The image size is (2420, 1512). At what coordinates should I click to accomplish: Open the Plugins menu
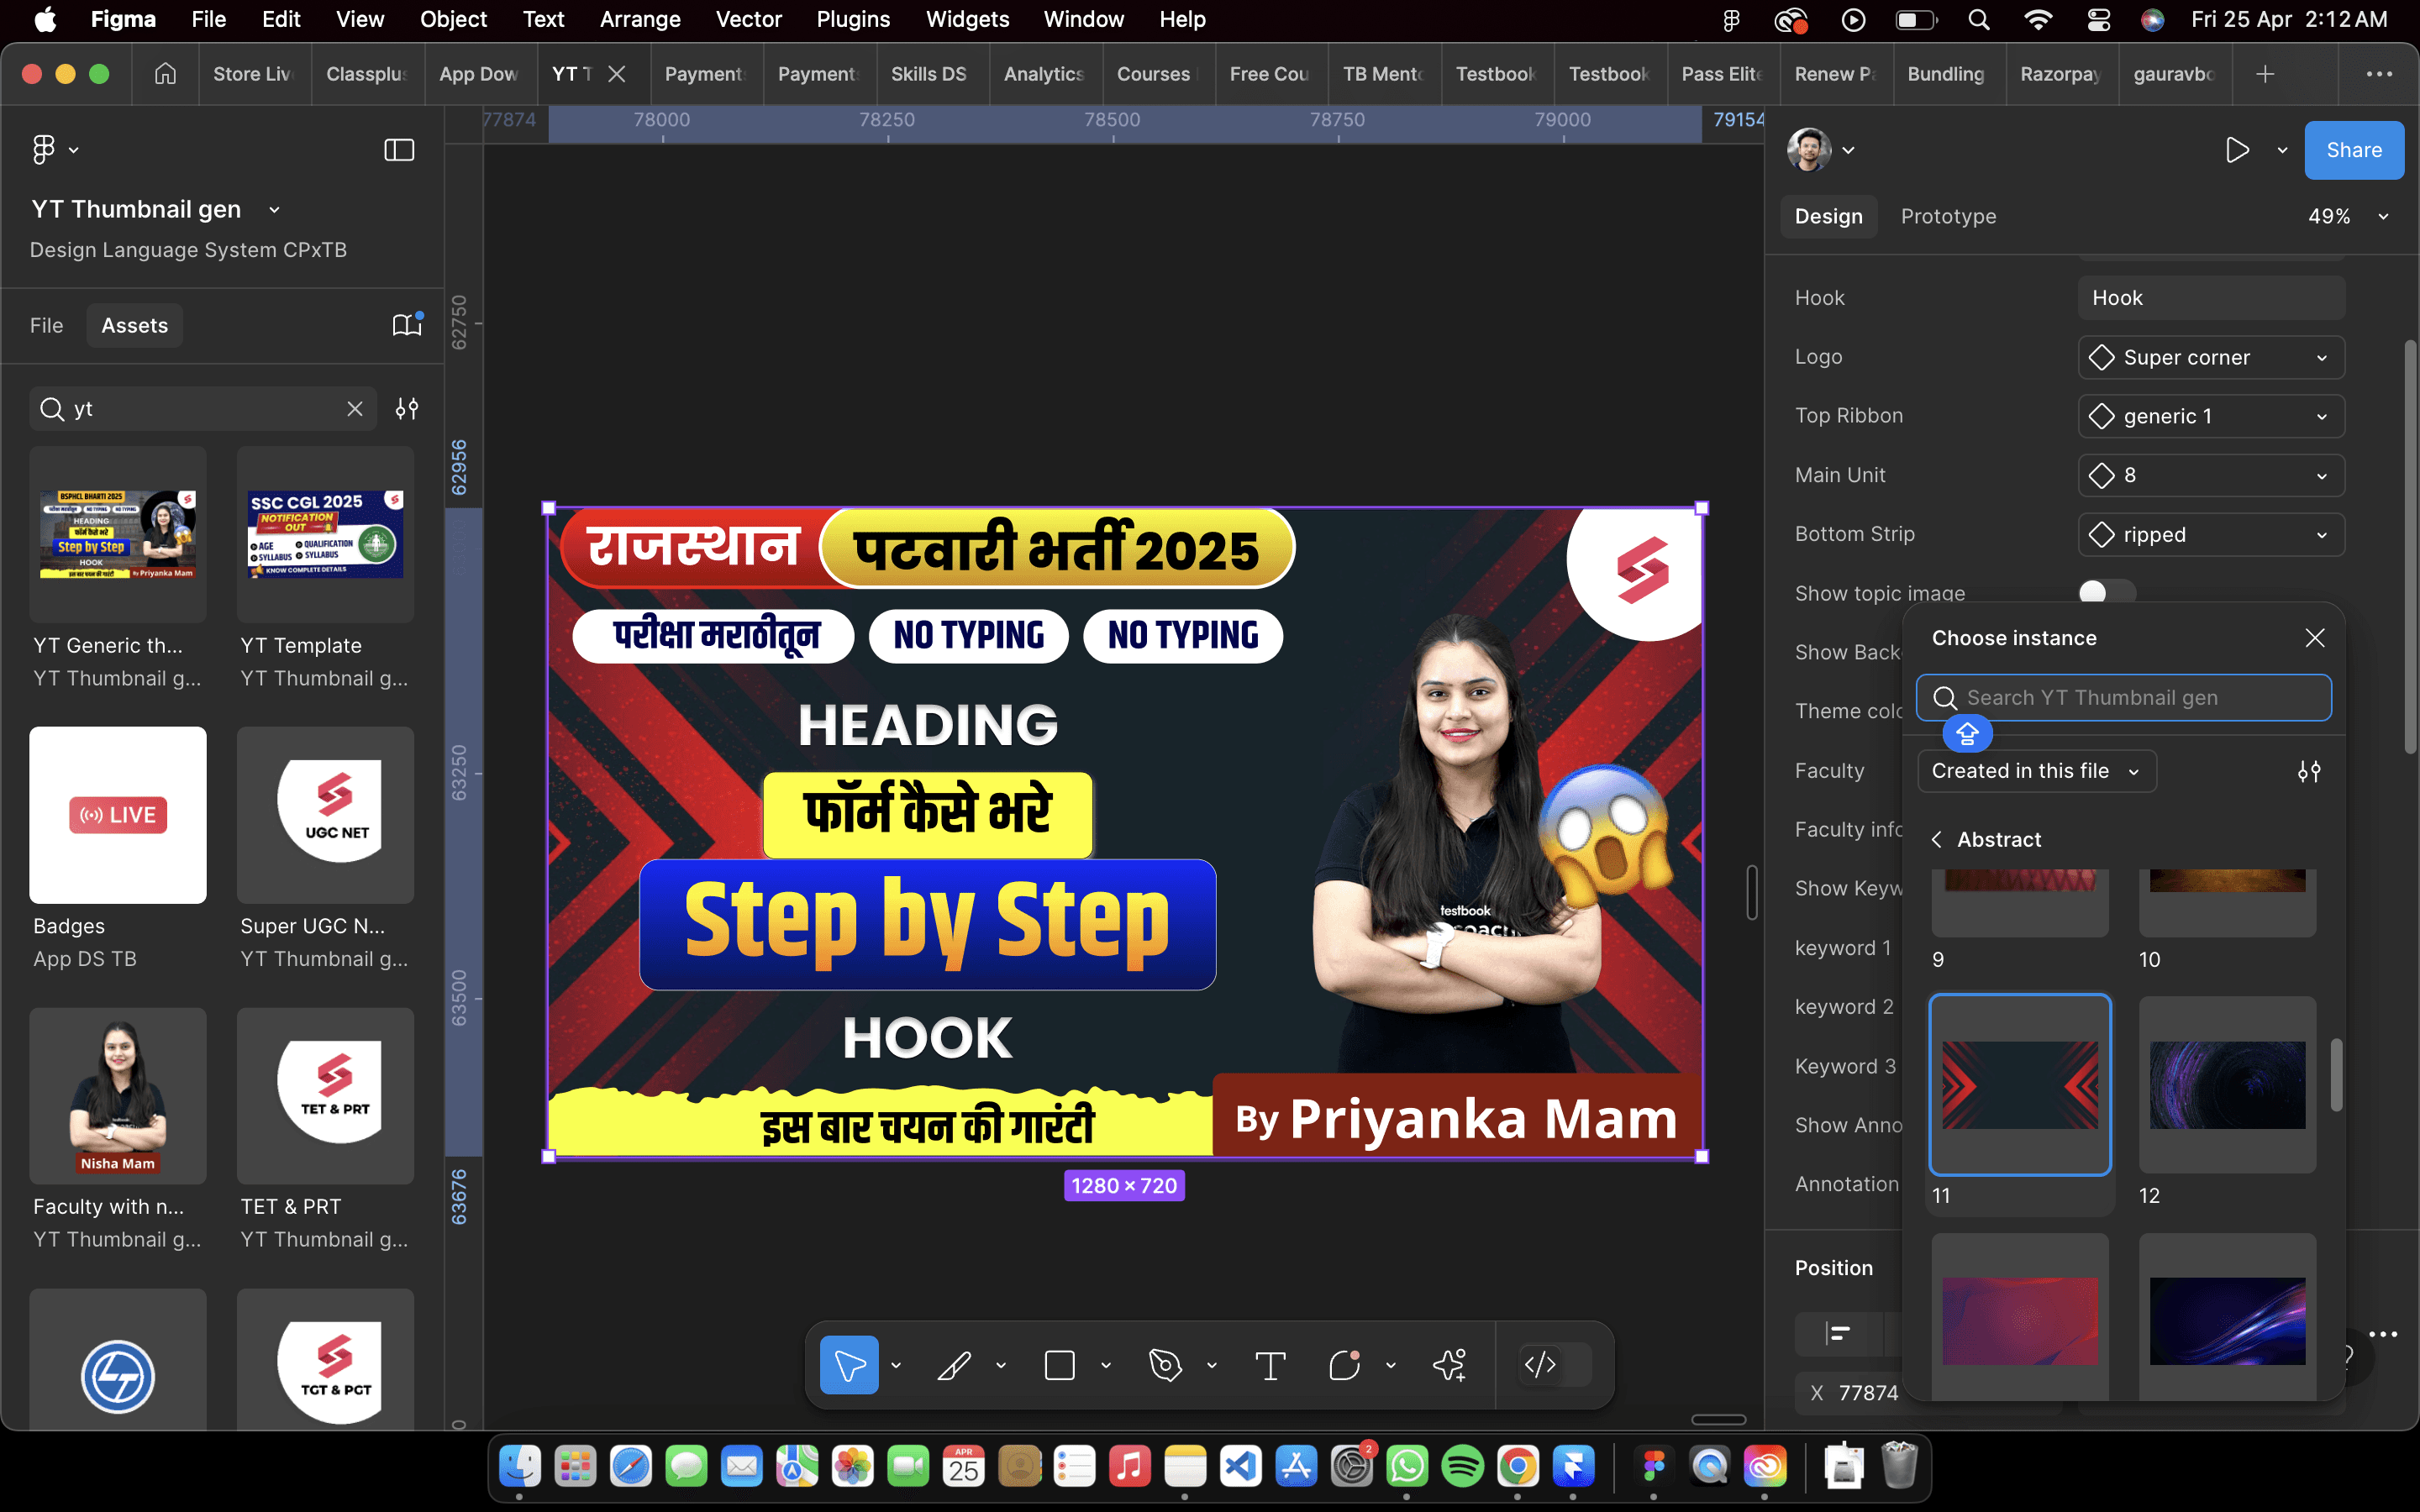point(852,19)
